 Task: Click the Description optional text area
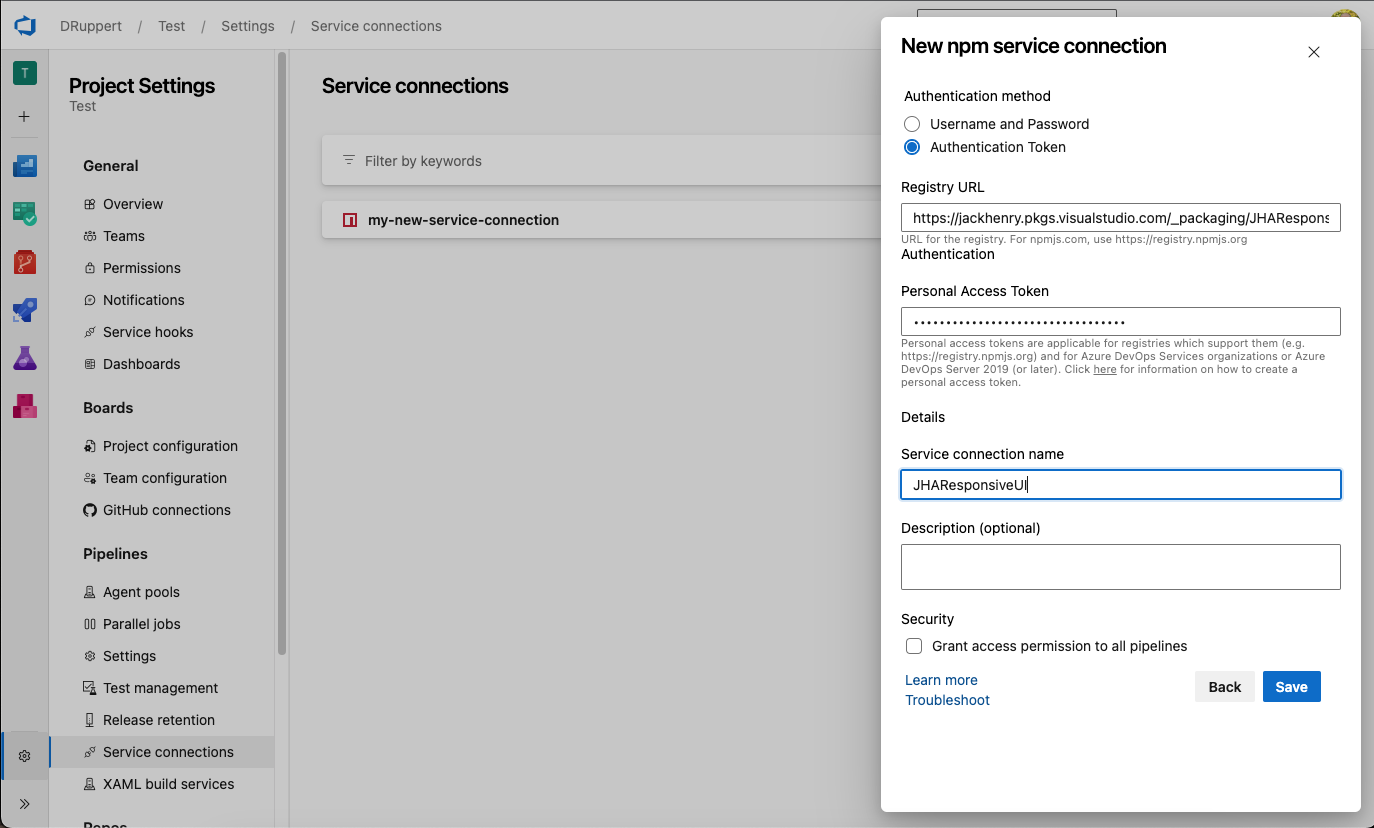[x=1120, y=567]
